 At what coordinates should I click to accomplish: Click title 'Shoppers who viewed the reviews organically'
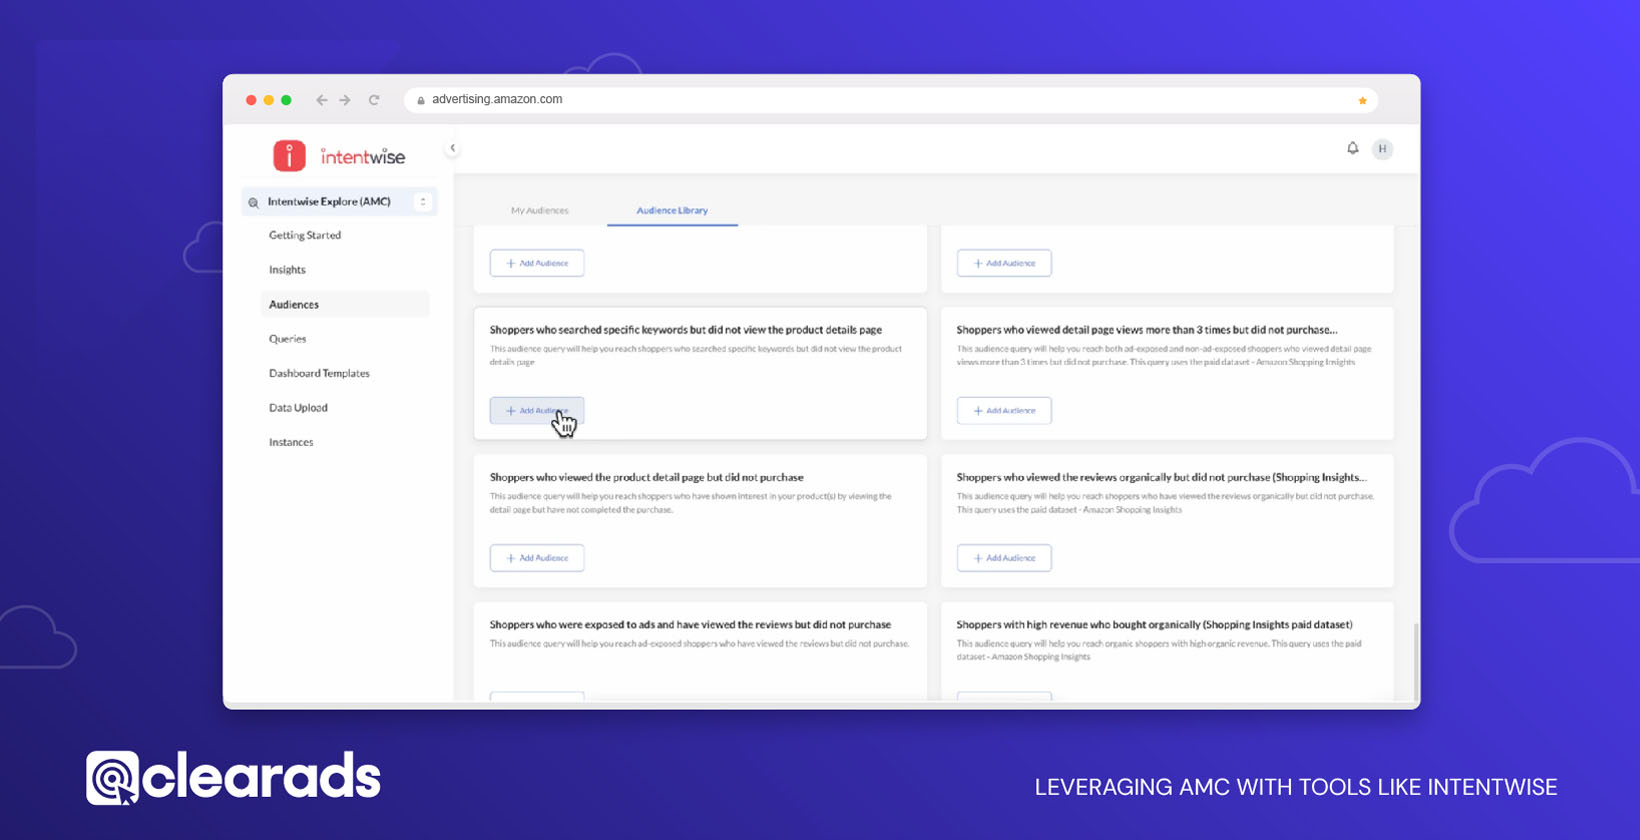point(1161,478)
